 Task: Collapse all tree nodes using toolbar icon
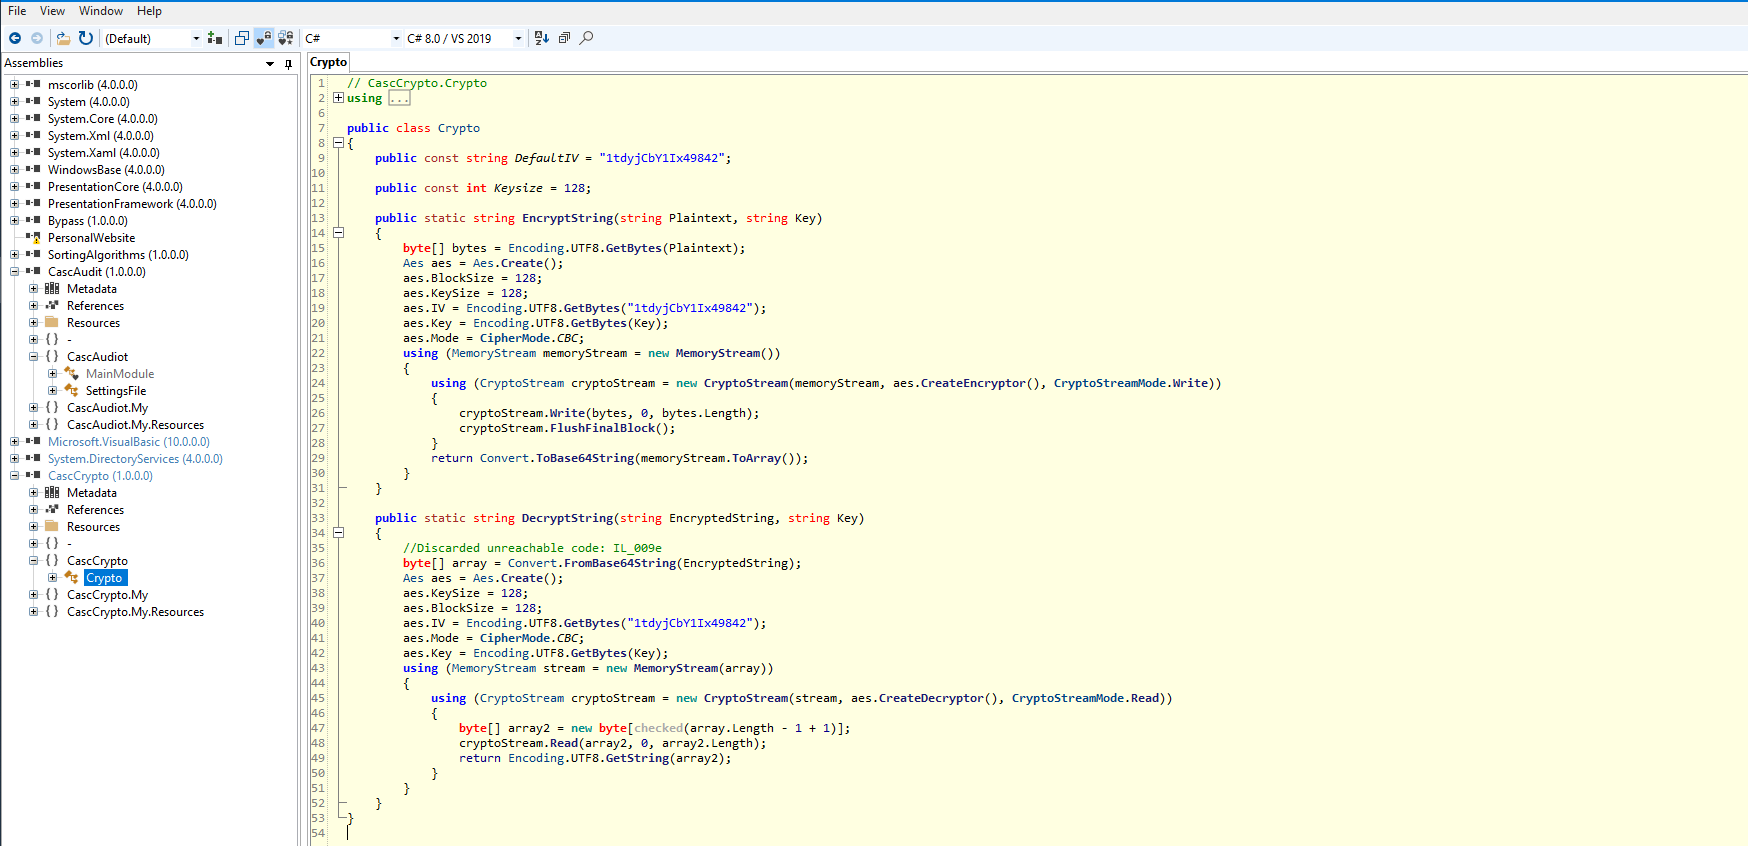pos(564,38)
